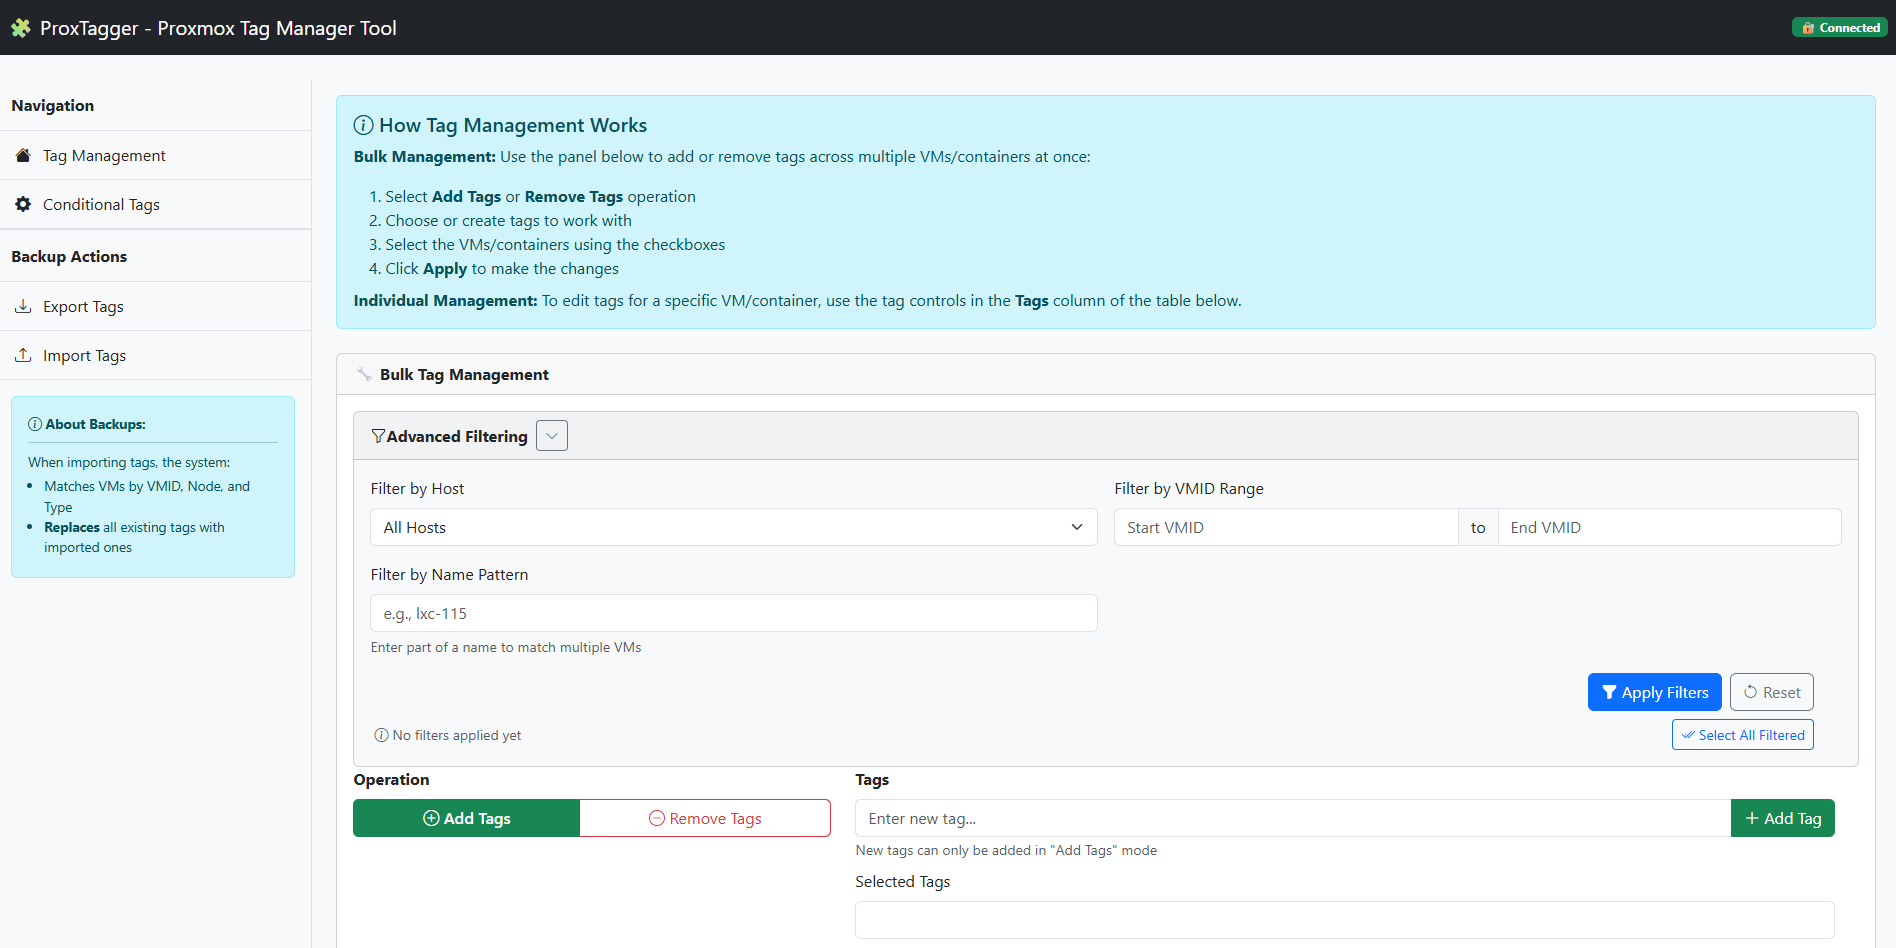Click the info icon beside No filters applied
Image resolution: width=1896 pixels, height=948 pixels.
point(381,735)
